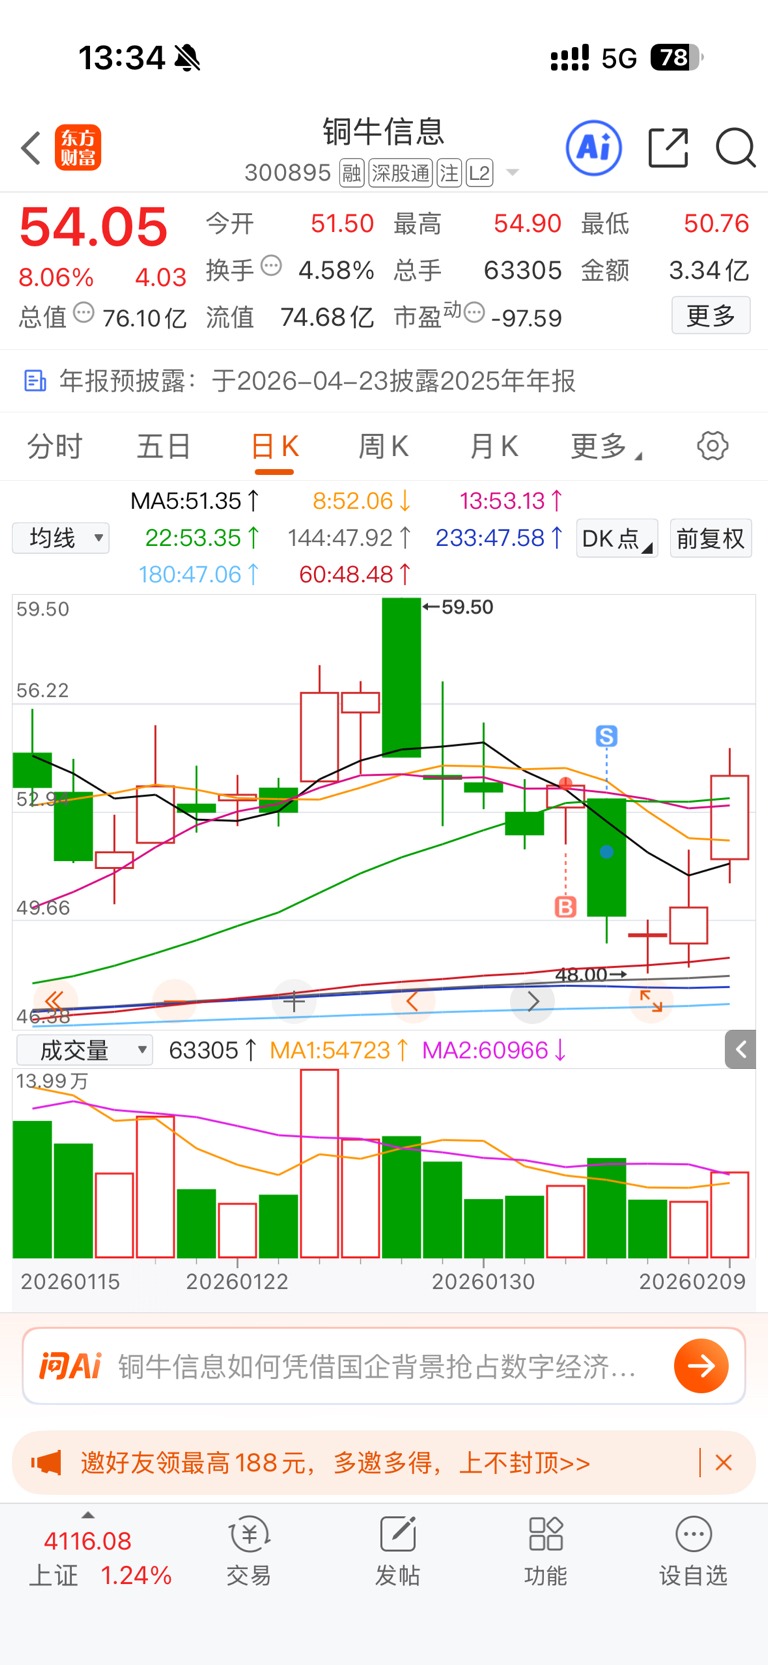Open the 邀好友领最高188元 promo link
The image size is (769, 1665).
335,1463
